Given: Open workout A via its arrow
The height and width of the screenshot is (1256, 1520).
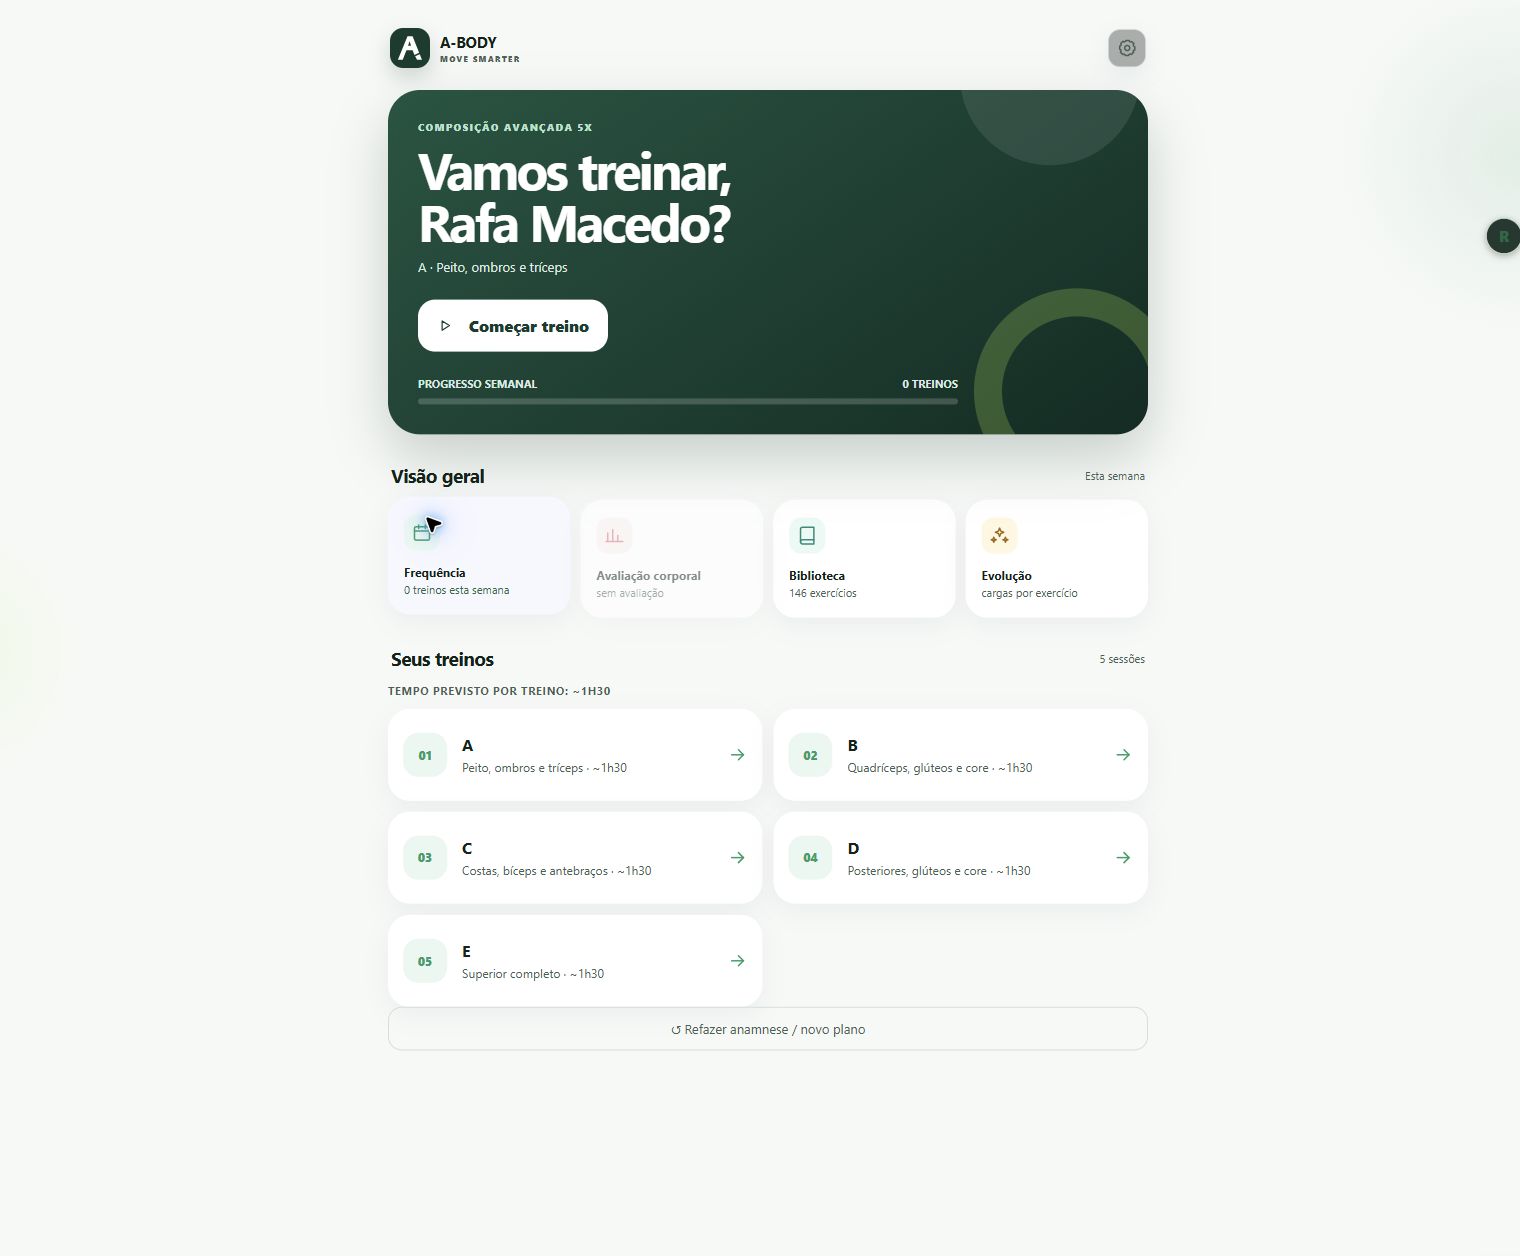Looking at the screenshot, I should pos(737,755).
